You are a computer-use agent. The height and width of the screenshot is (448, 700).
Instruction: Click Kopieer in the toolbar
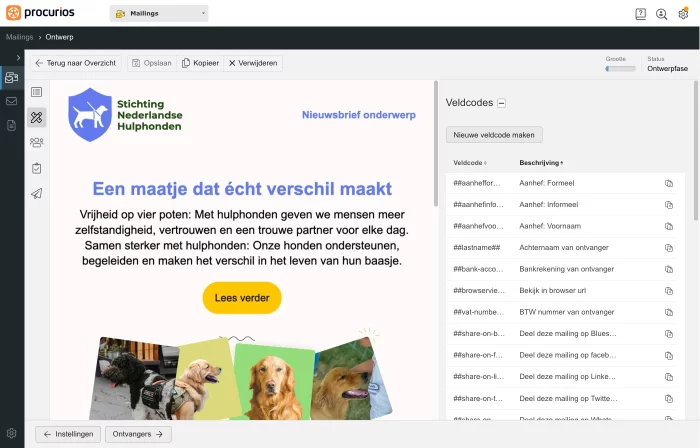199,63
